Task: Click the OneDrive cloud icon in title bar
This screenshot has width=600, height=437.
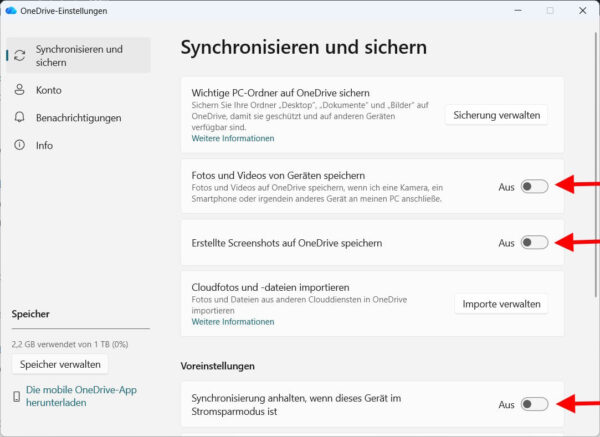Action: tap(11, 11)
